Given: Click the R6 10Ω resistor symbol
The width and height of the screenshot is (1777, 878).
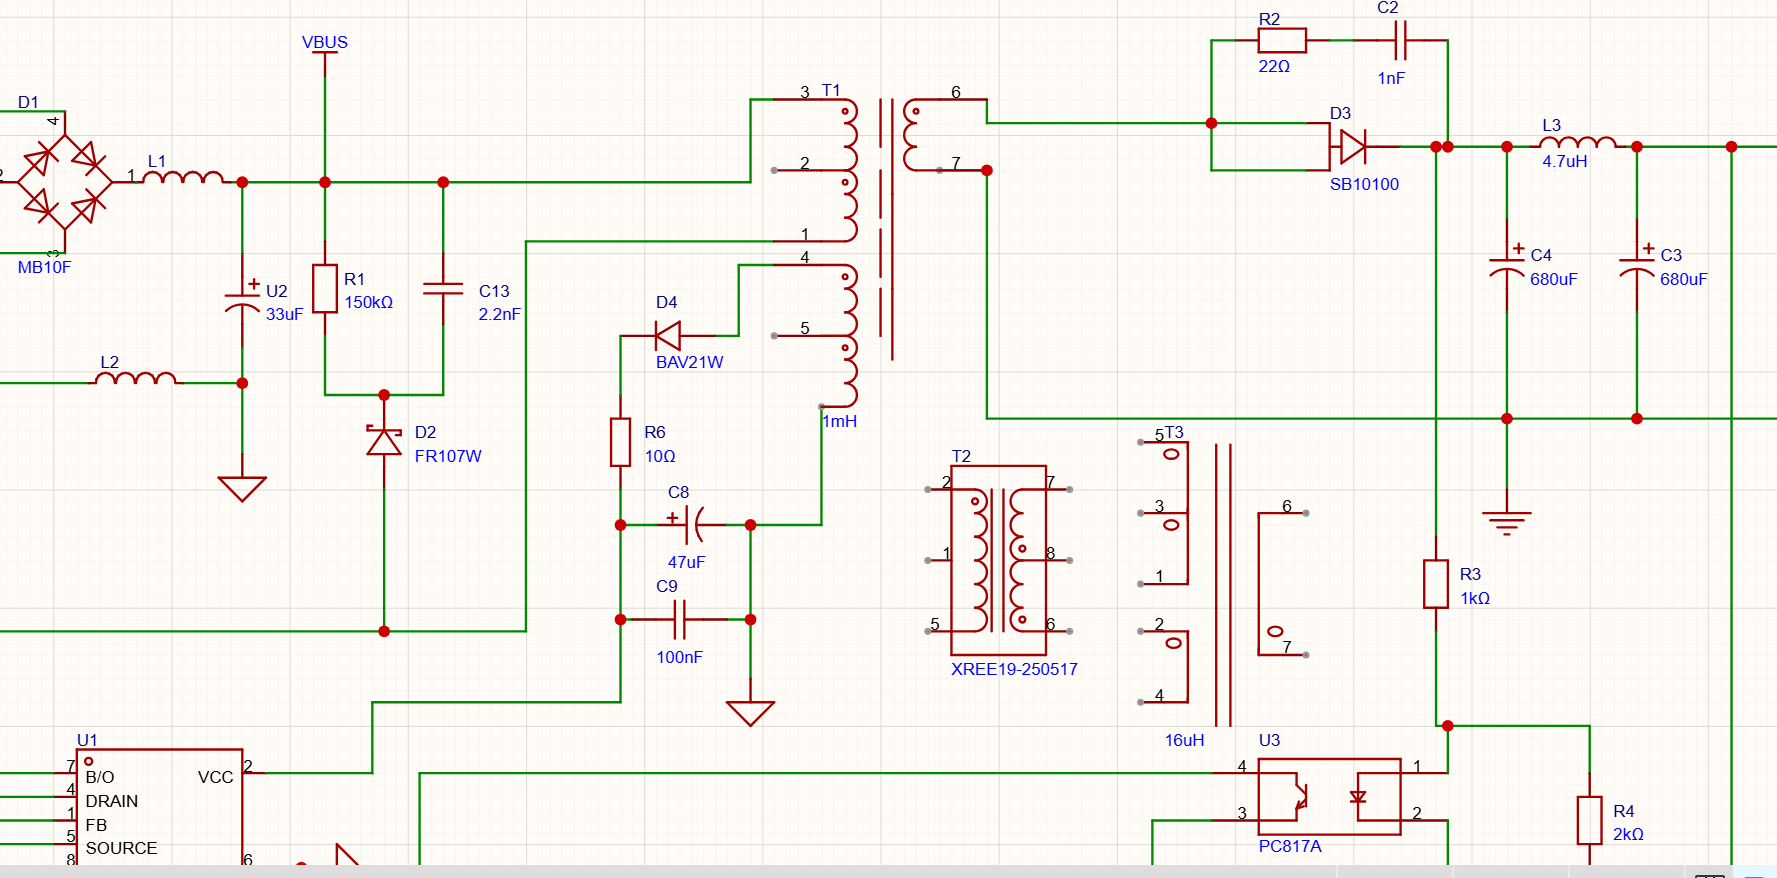Looking at the screenshot, I should coord(621,442).
